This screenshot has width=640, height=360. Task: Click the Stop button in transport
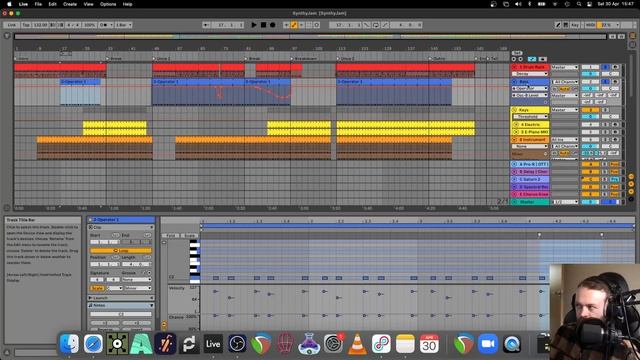[263, 25]
